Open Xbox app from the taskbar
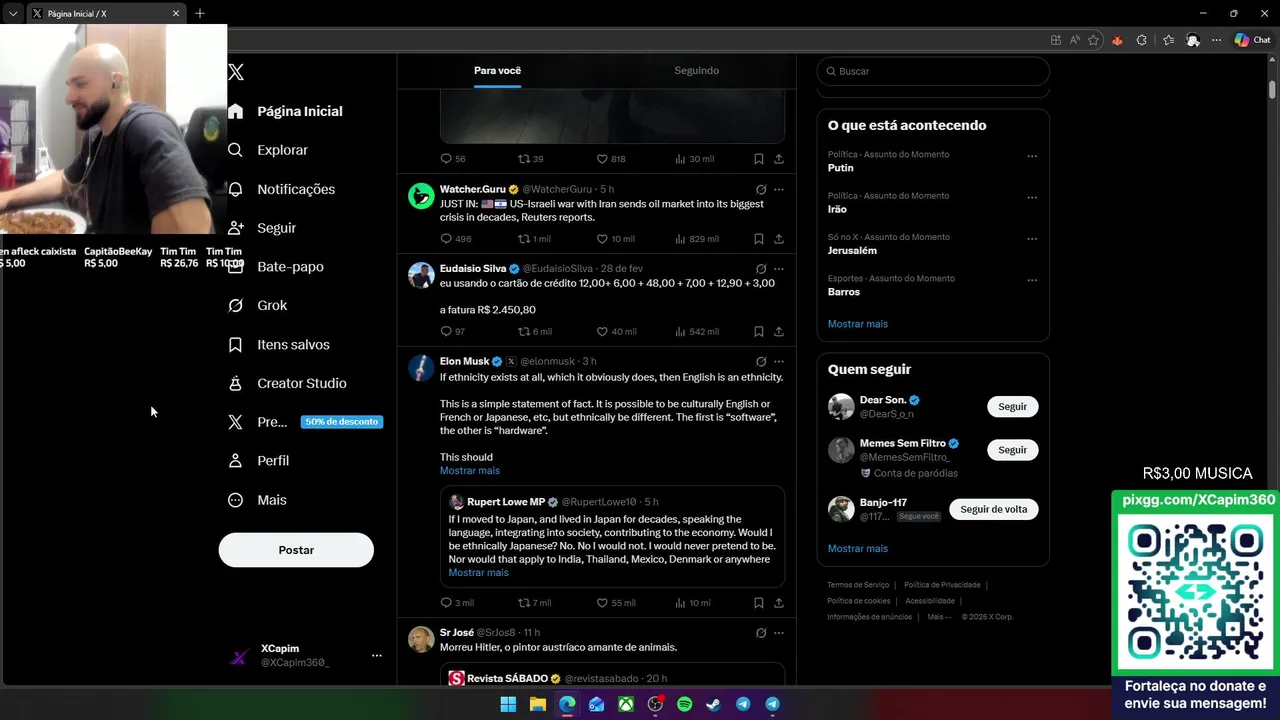 (626, 704)
